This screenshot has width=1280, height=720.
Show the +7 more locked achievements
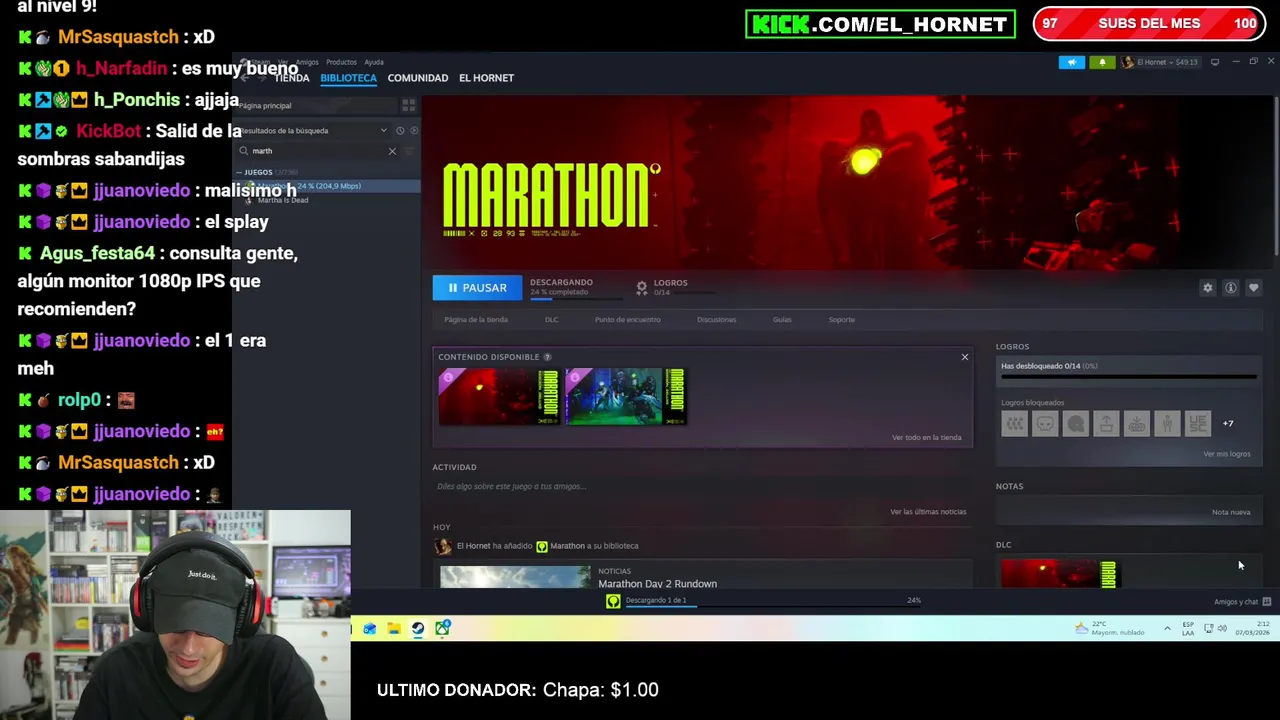[1228, 424]
